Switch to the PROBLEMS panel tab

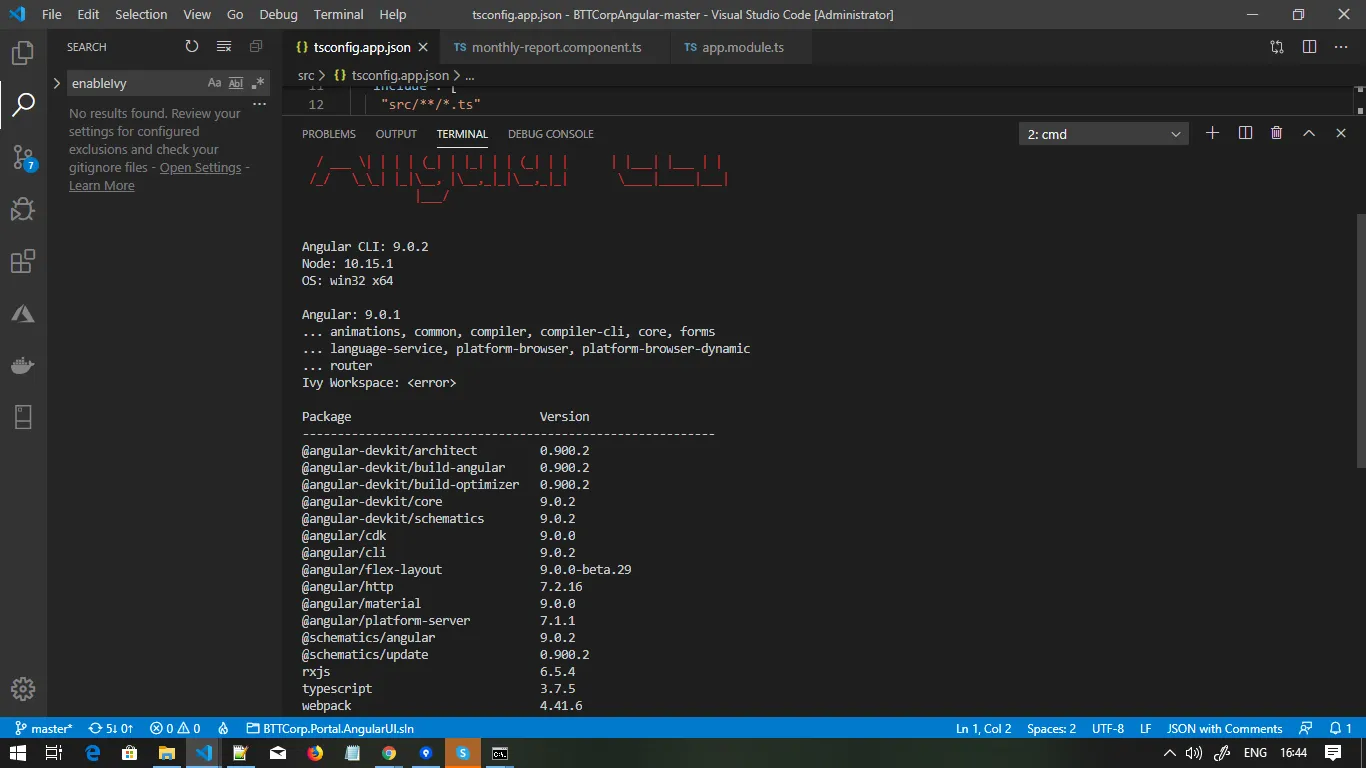click(329, 134)
